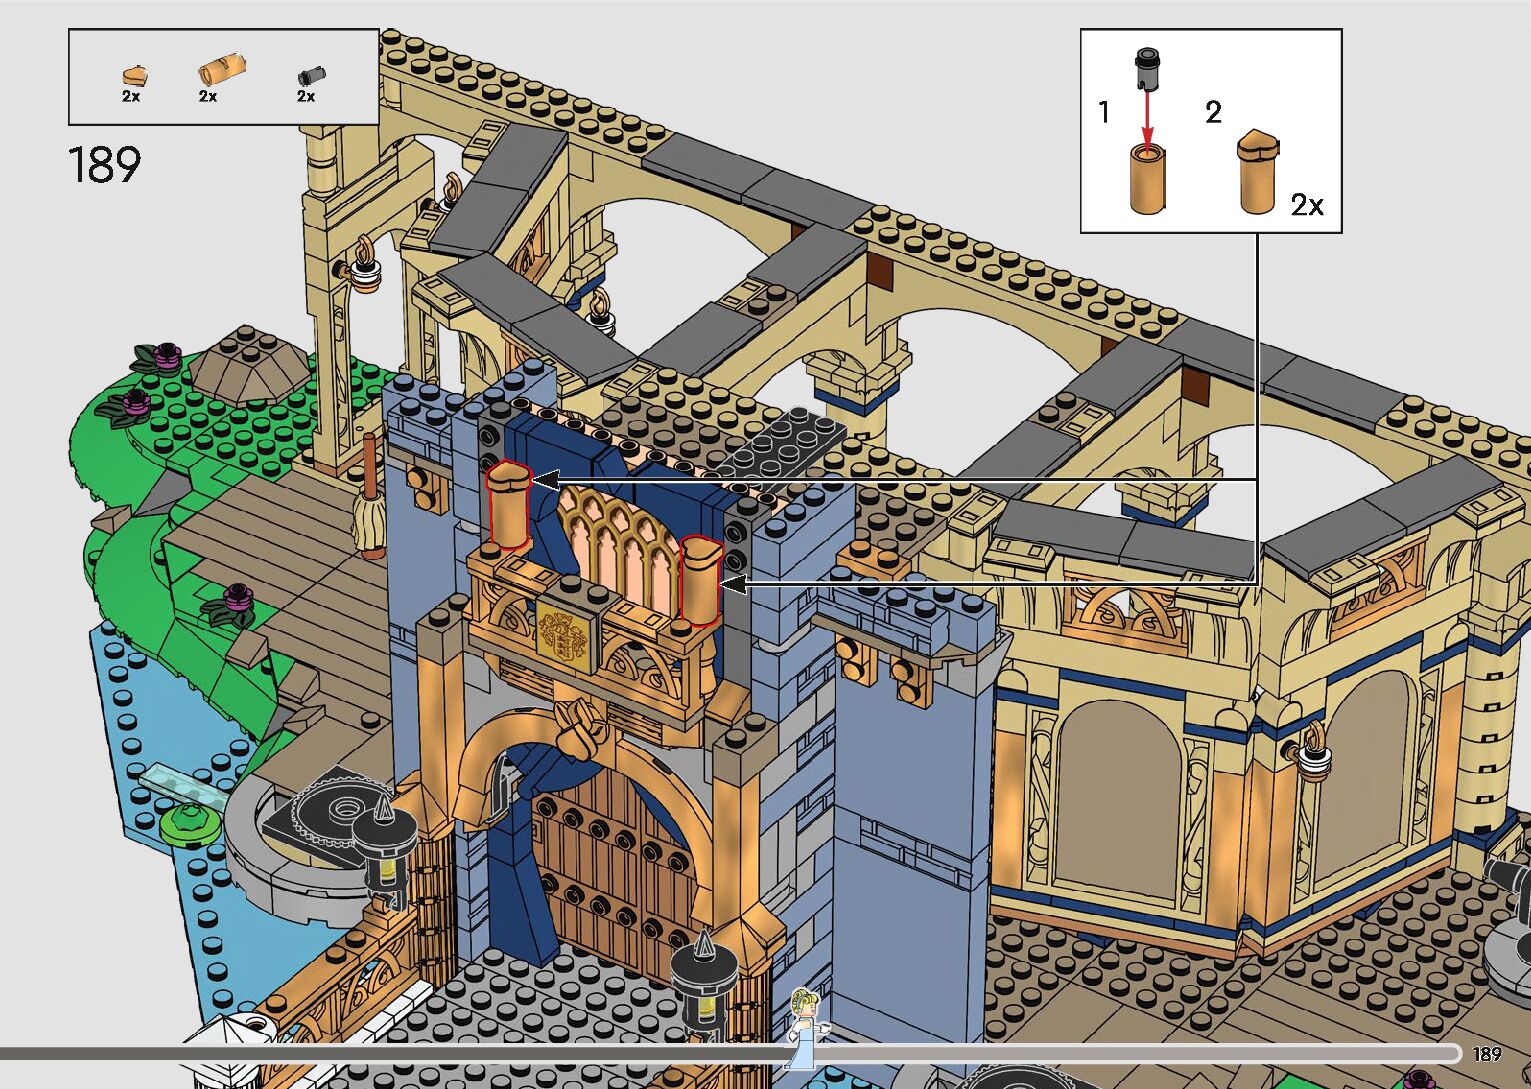
Task: Click the tan curved slope part icon
Action: (133, 76)
